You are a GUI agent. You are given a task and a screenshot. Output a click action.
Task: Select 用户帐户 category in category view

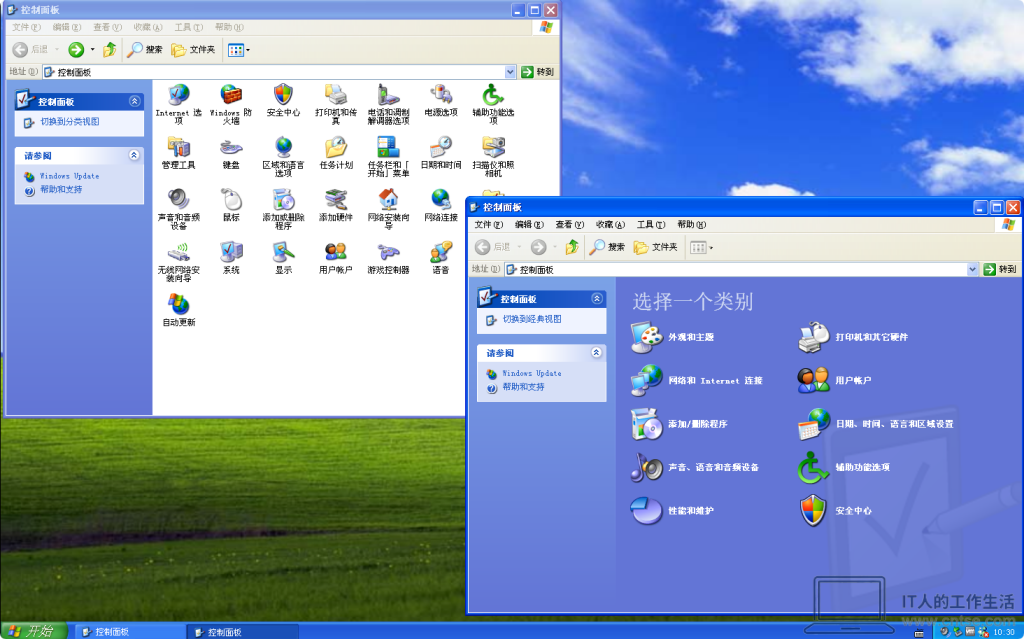(835, 380)
